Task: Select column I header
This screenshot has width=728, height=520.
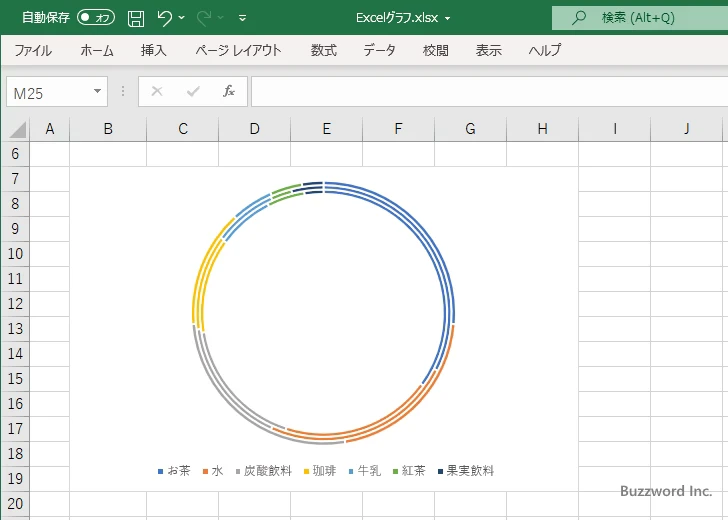Action: click(x=615, y=129)
